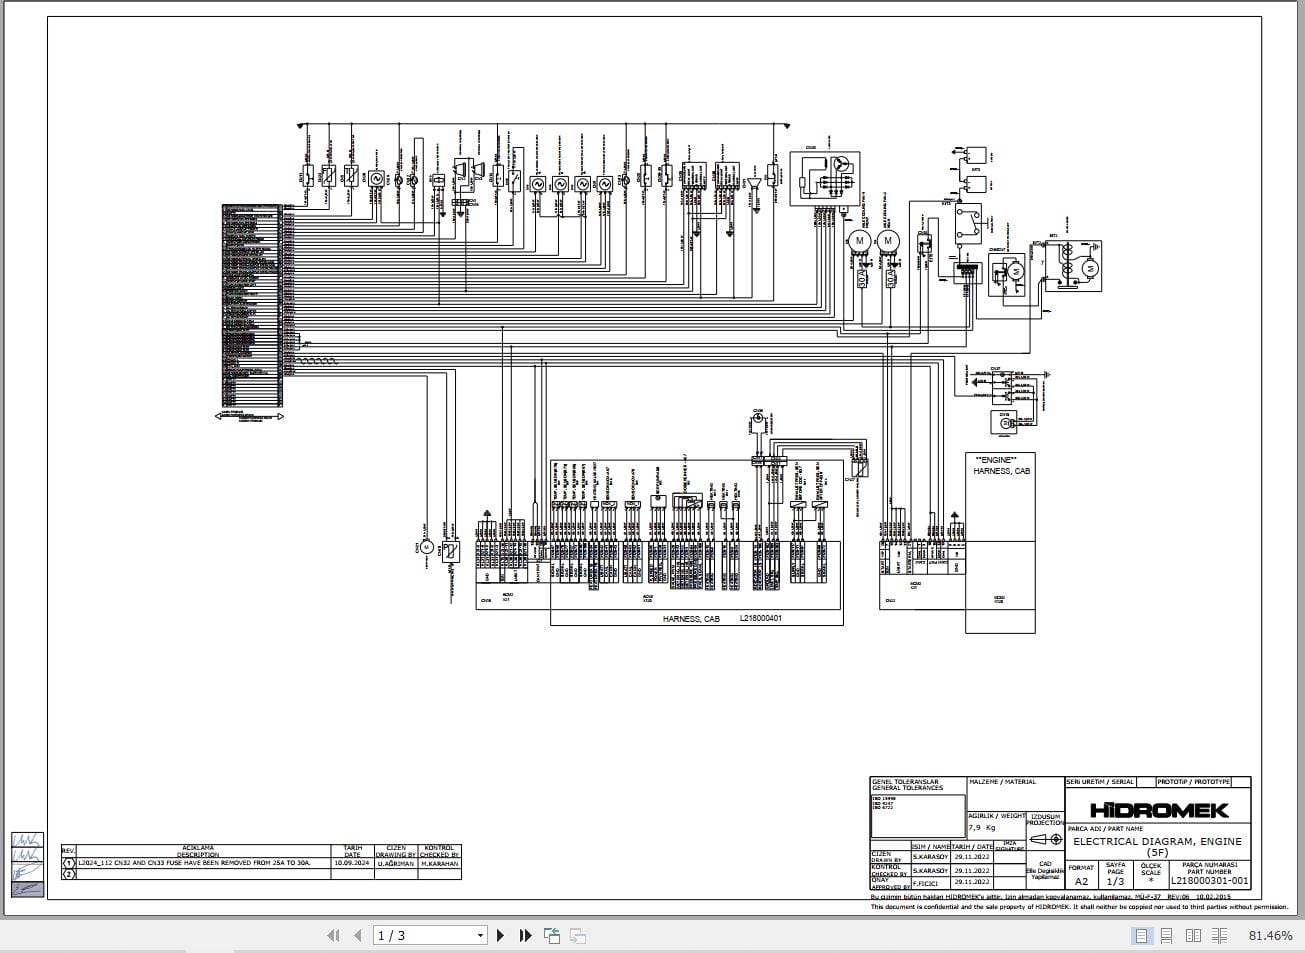Viewport: 1305px width, 953px height.
Task: Click the revision date 10.09.2024
Action: pos(353,862)
